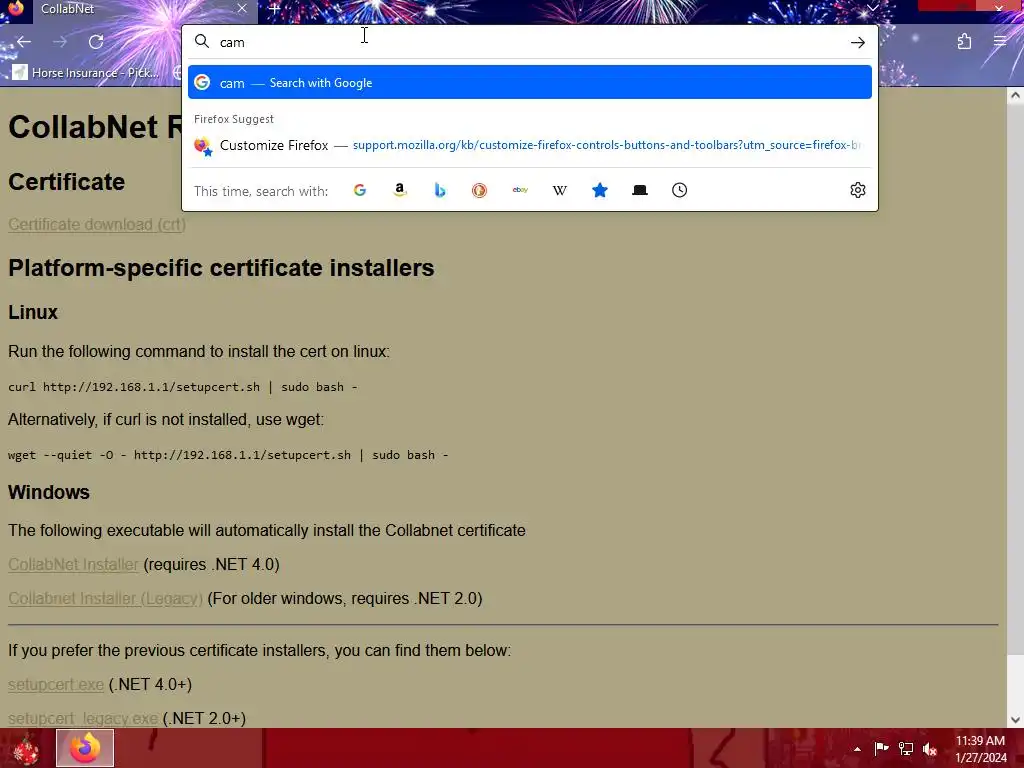
Task: Open the Extensions puzzle icon
Action: click(964, 42)
